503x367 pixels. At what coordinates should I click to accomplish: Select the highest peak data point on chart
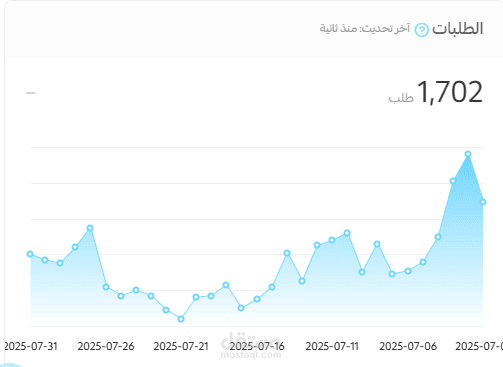pyautogui.click(x=468, y=154)
